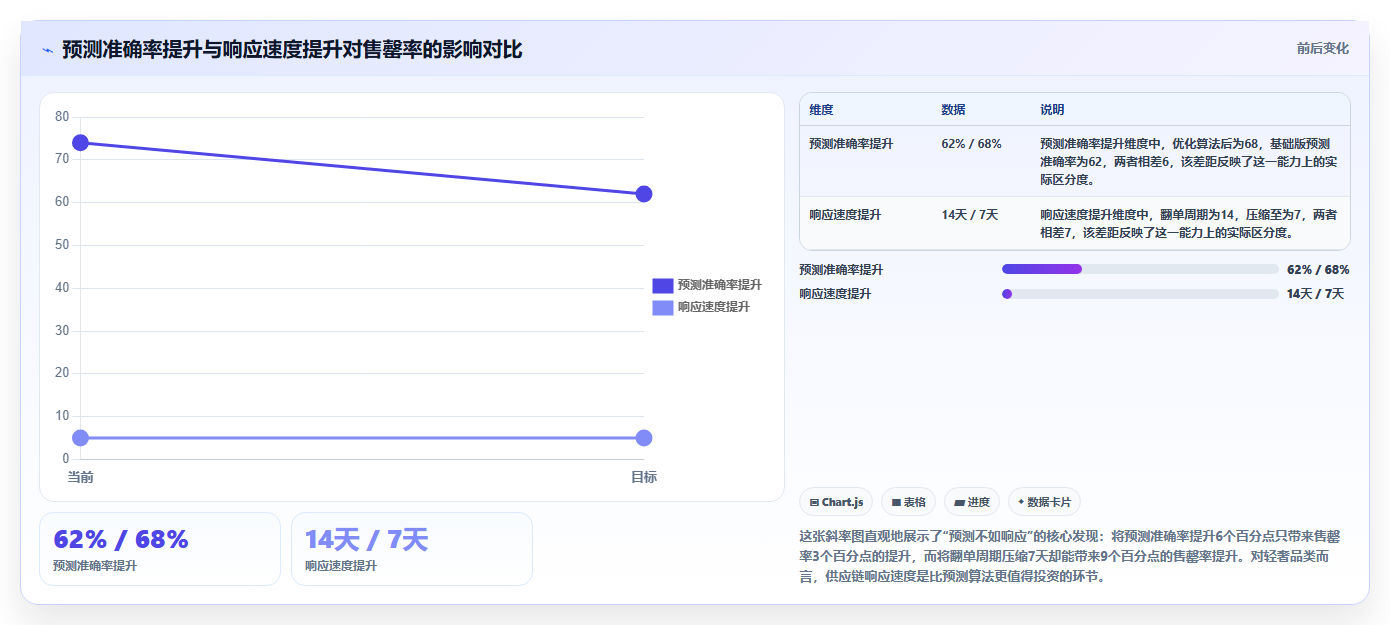The width and height of the screenshot is (1390, 625).
Task: Click the 表格 tag
Action: (x=908, y=502)
